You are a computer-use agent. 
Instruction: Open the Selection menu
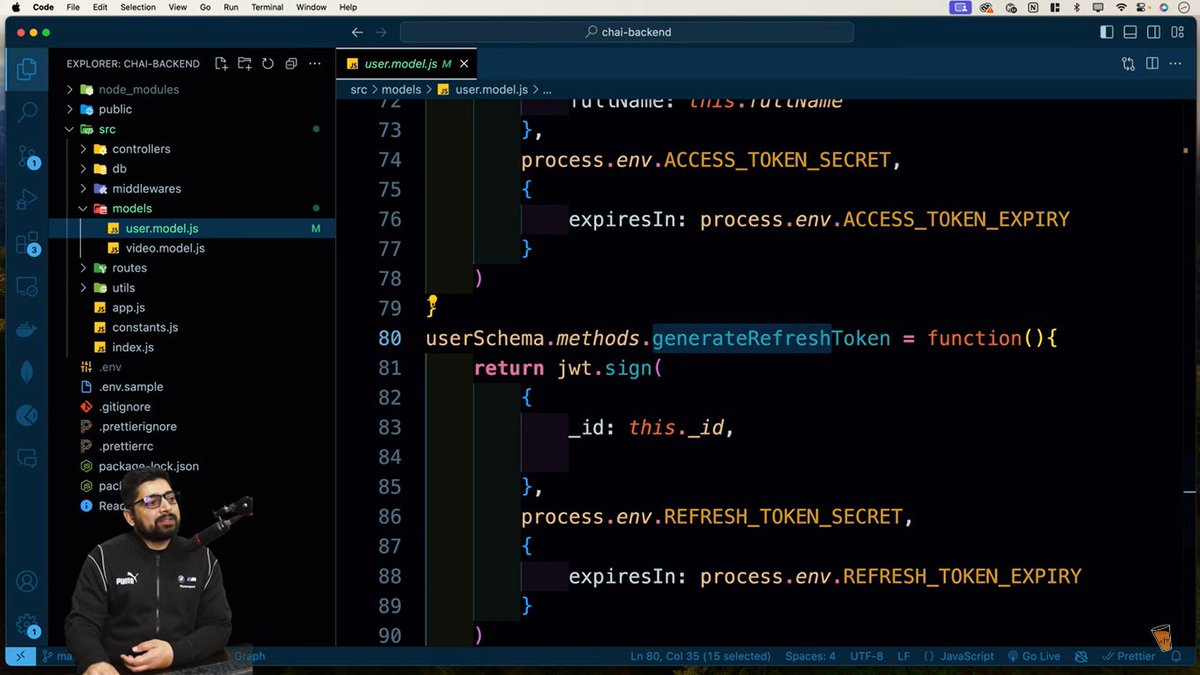(x=138, y=7)
